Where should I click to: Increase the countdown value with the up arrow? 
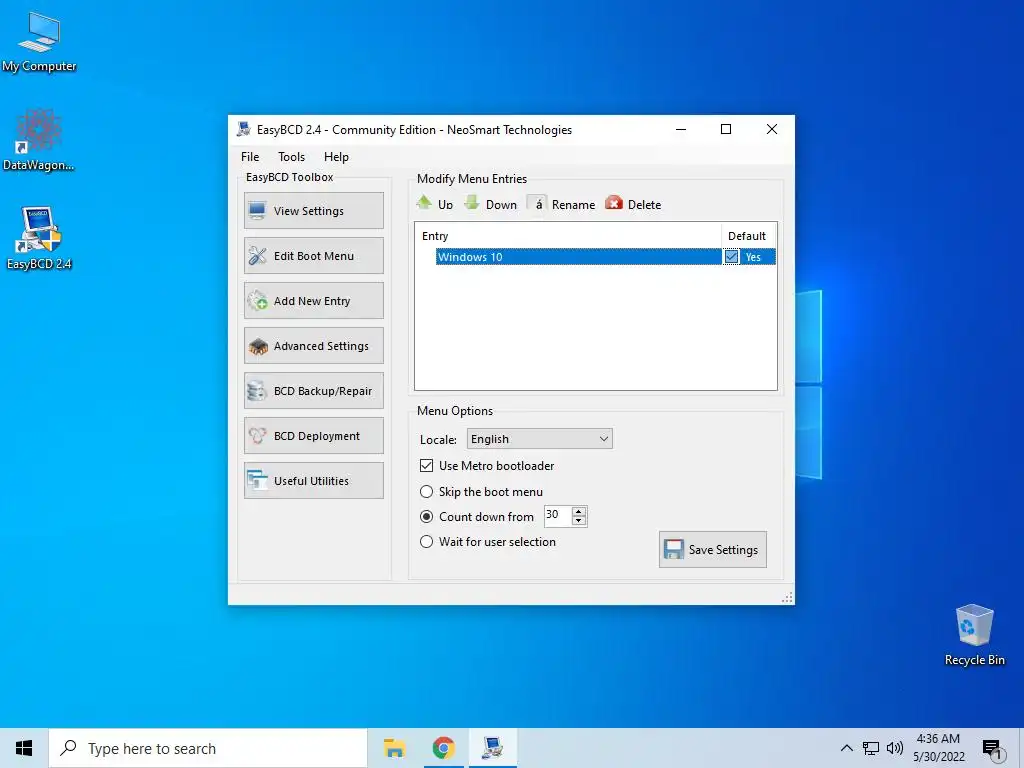pyautogui.click(x=579, y=511)
